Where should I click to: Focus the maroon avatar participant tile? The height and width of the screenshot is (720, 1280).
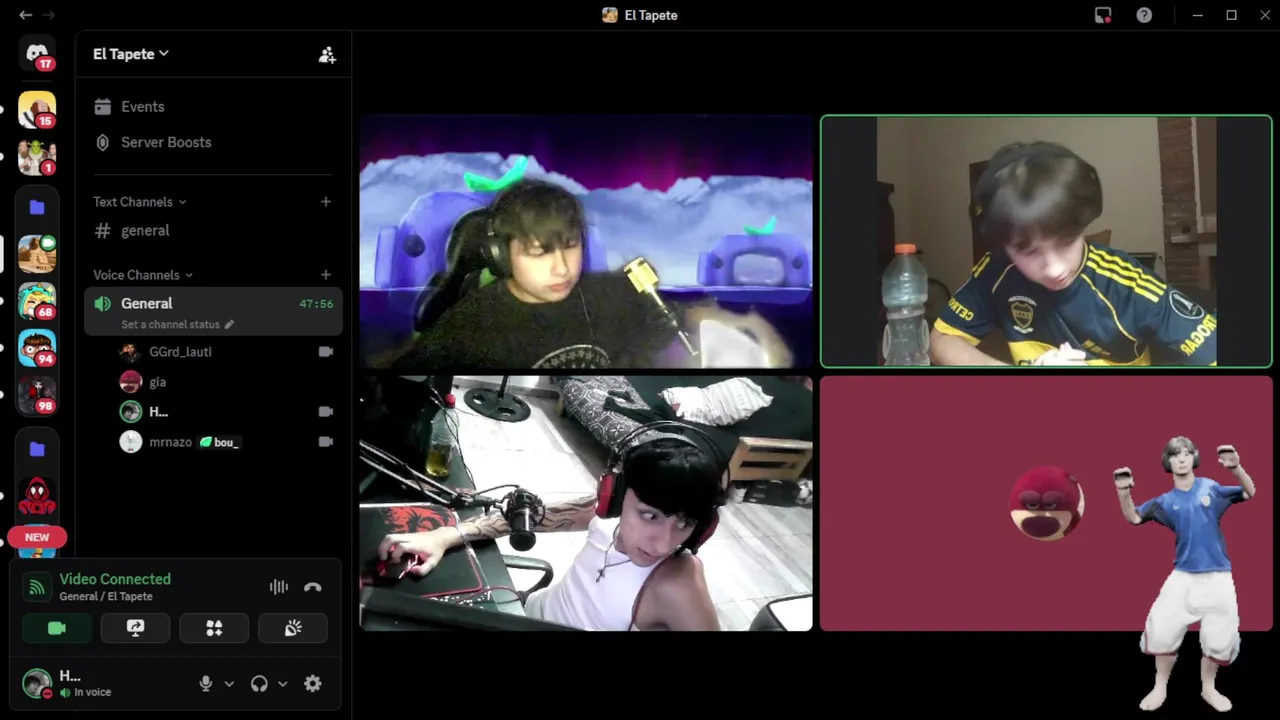click(1046, 504)
